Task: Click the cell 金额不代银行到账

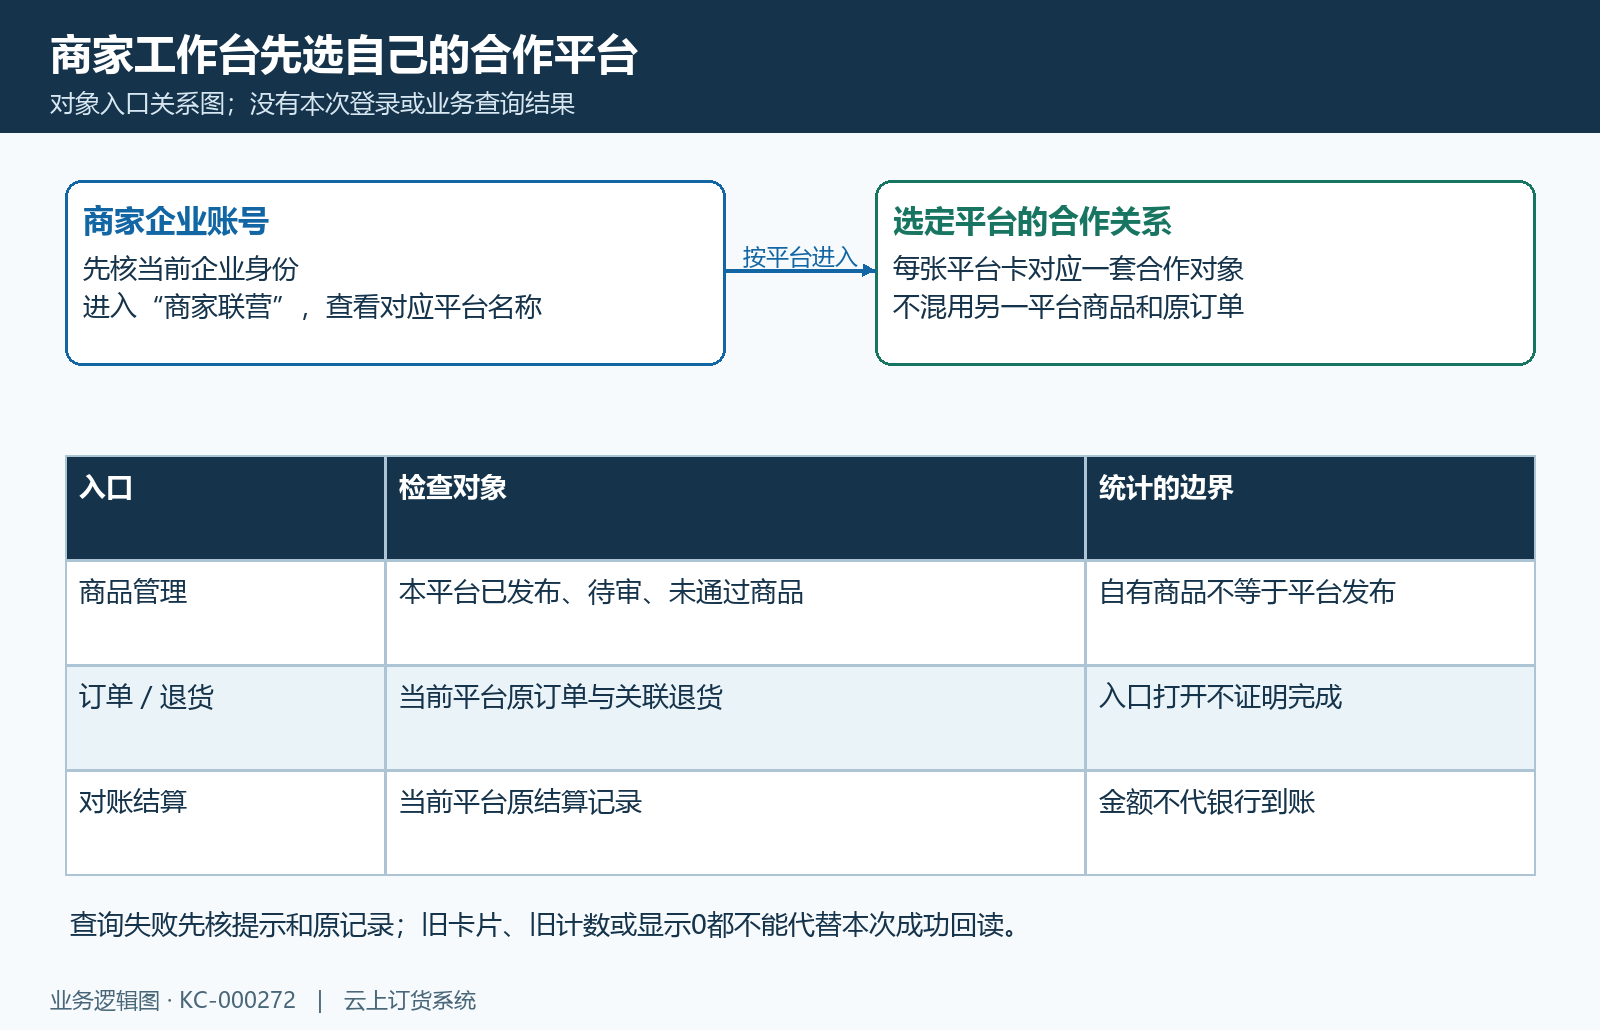Action: (x=1310, y=823)
